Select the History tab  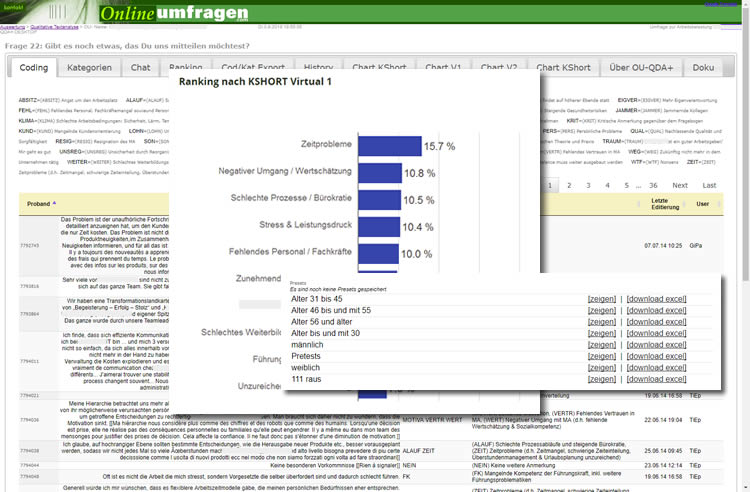pyautogui.click(x=318, y=68)
